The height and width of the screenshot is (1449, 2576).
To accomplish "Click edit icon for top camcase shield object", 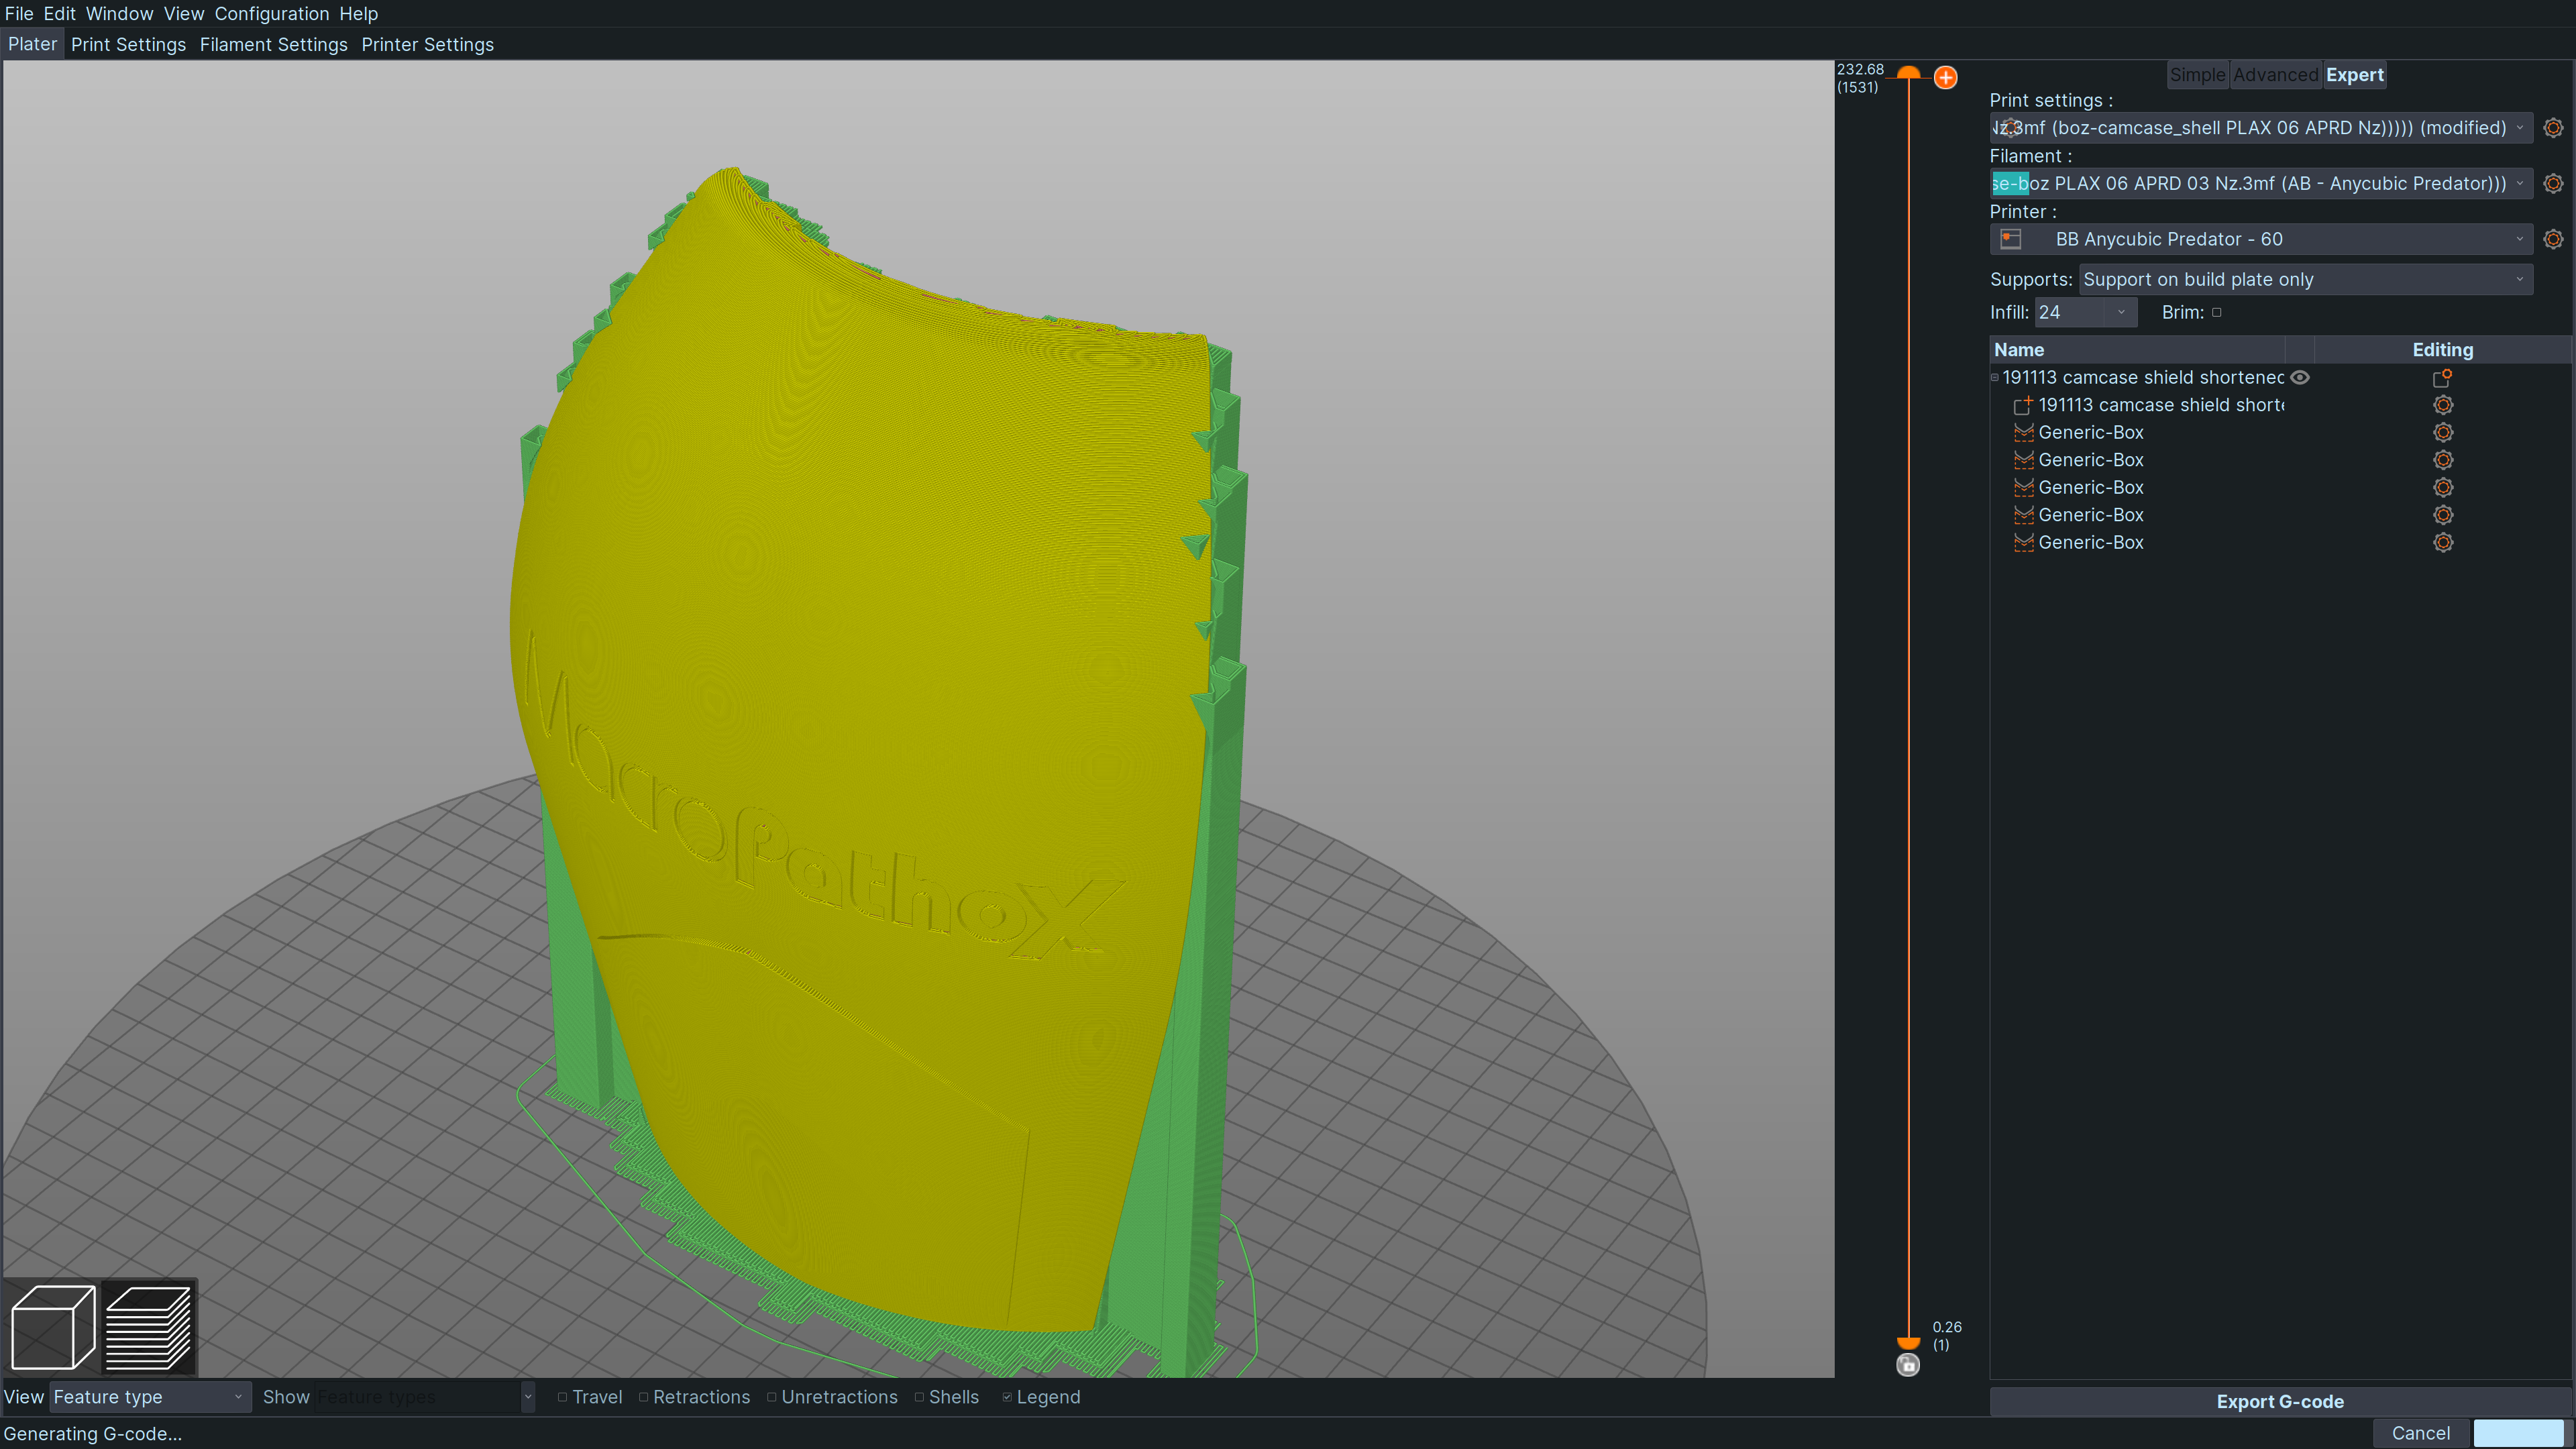I will click(2442, 378).
